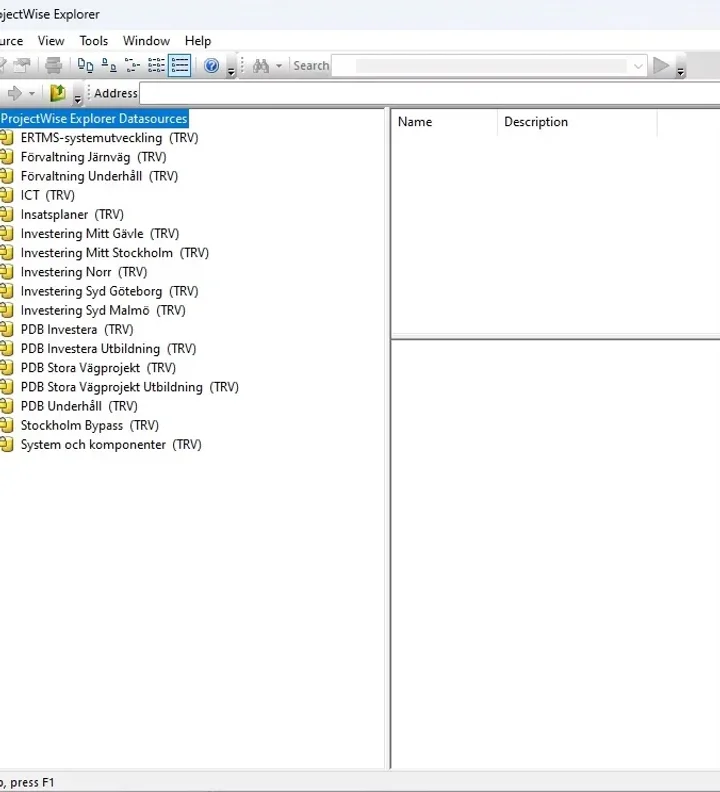
Task: Open the binoculars search dropdown arrow
Action: click(x=278, y=66)
